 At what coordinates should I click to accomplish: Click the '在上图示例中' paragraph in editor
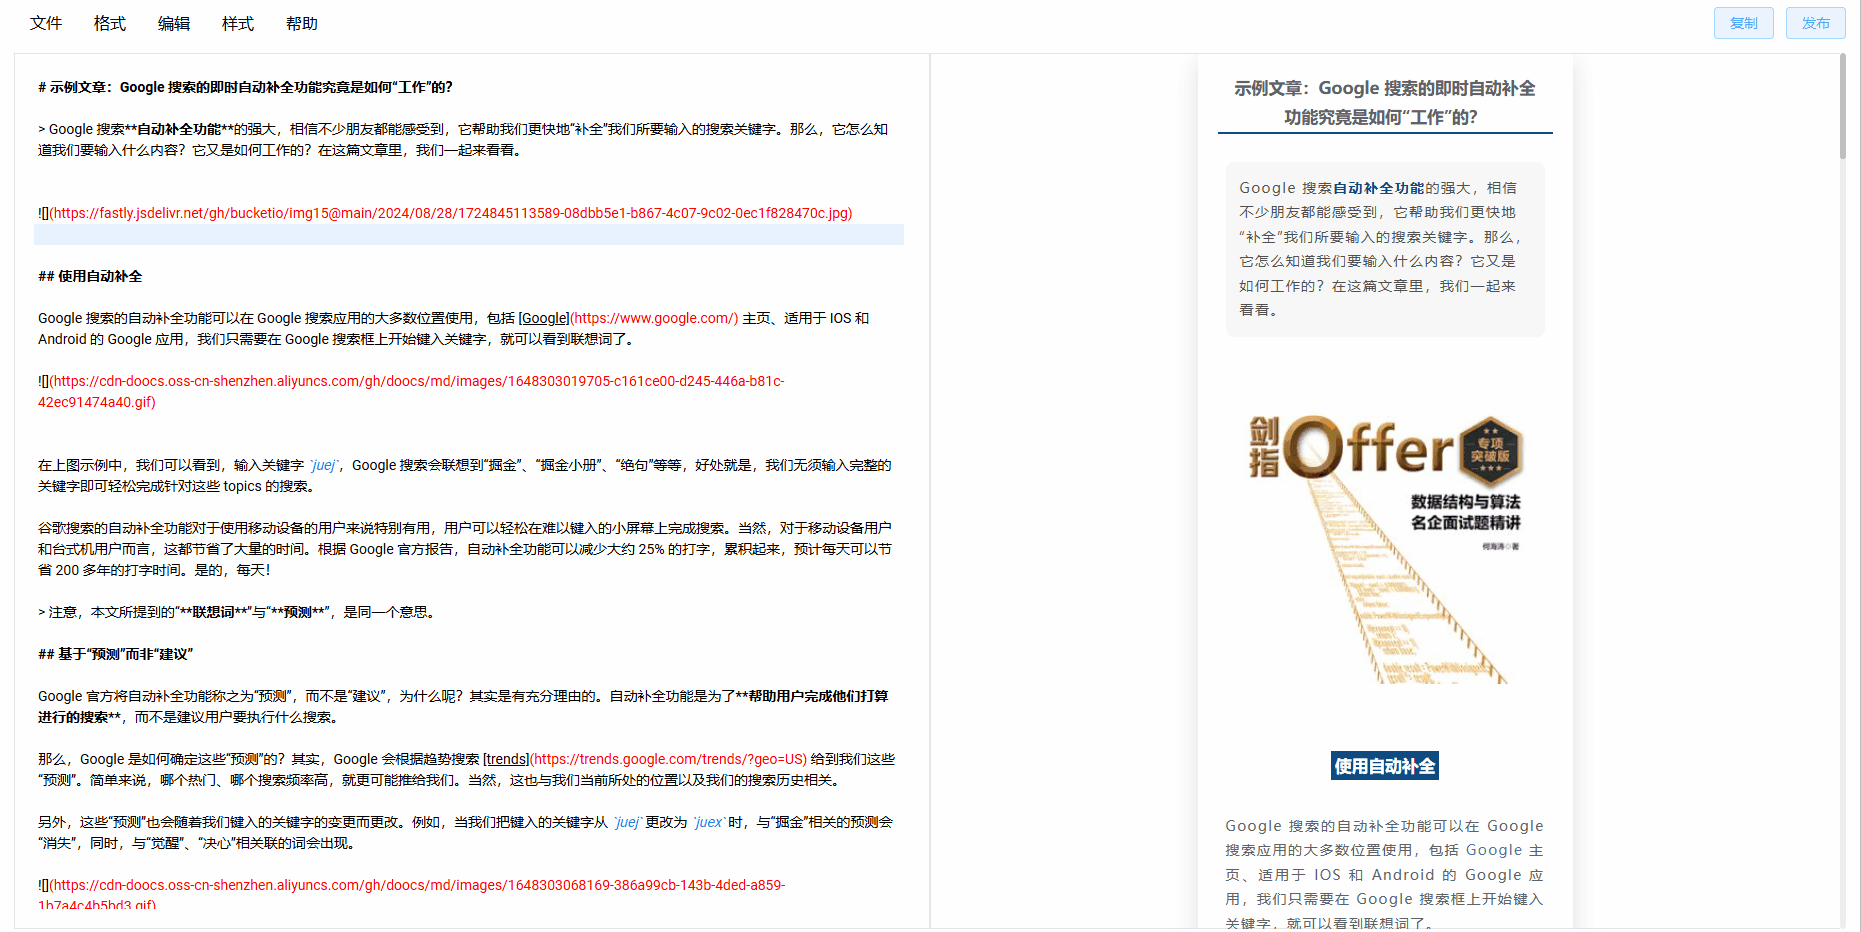coord(465,476)
